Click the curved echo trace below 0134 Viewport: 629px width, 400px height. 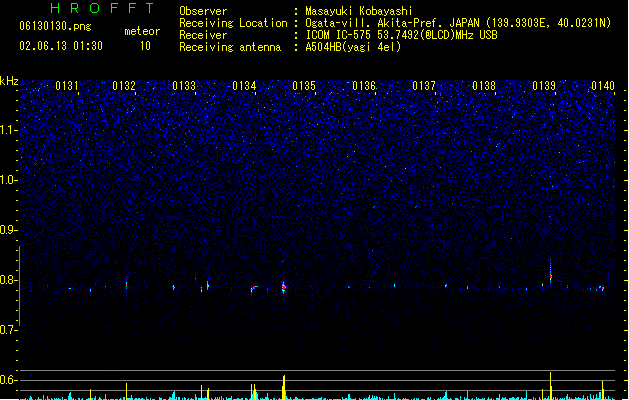pos(254,288)
